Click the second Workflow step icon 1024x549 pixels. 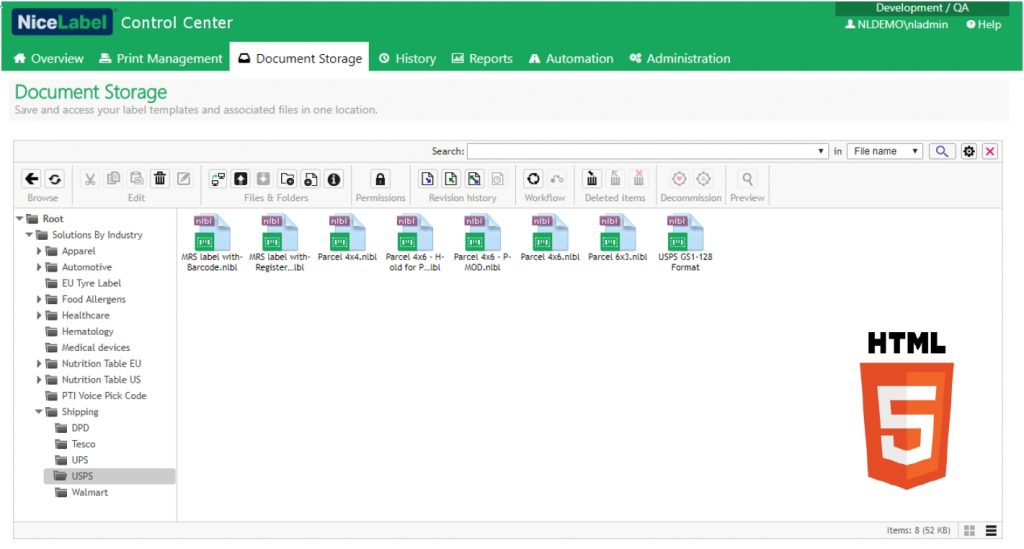pos(556,179)
